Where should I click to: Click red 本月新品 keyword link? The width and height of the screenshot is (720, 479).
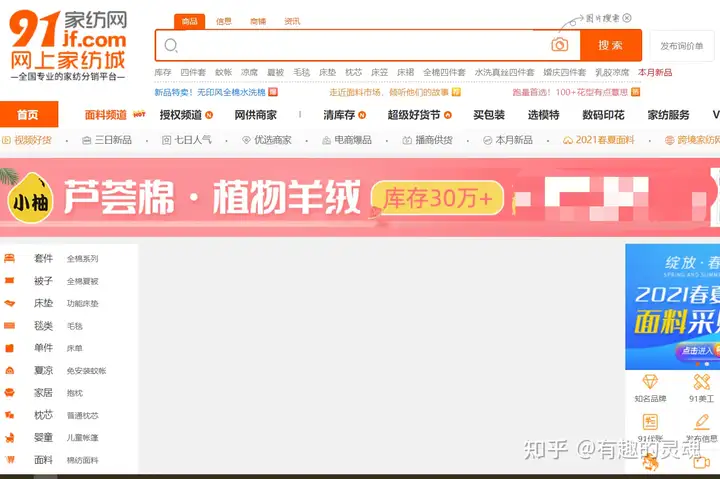pyautogui.click(x=655, y=72)
